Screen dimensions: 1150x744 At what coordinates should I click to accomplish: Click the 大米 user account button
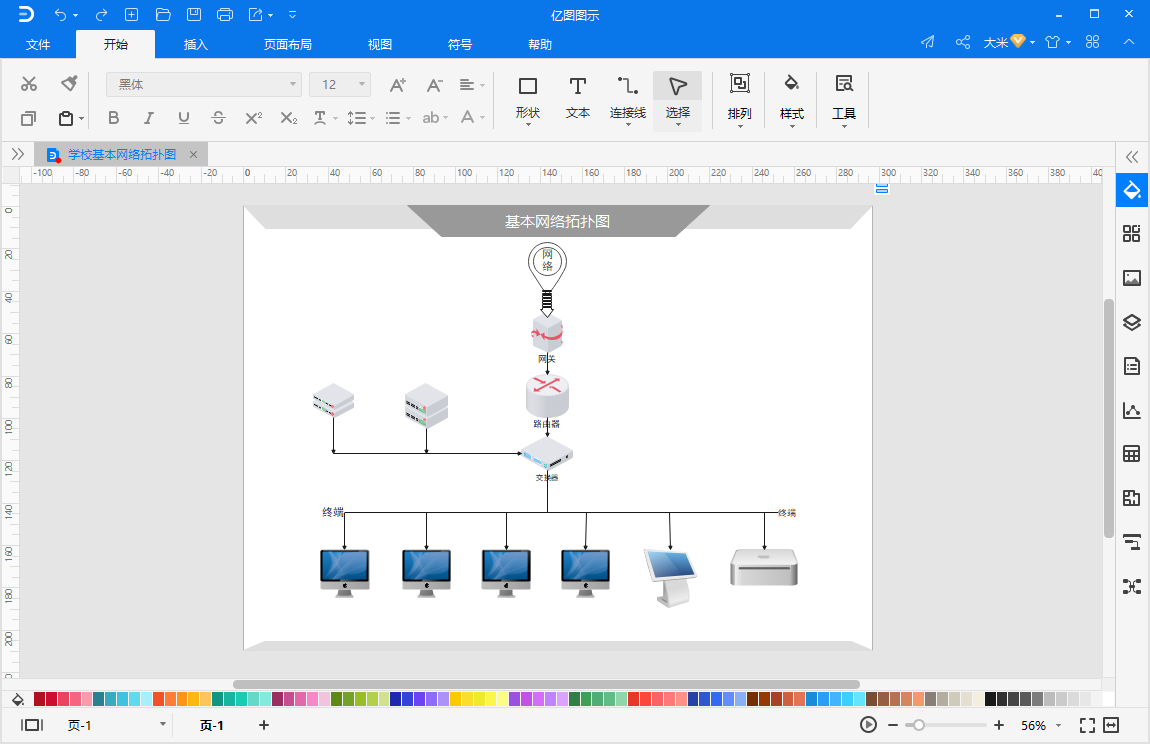[x=1008, y=42]
